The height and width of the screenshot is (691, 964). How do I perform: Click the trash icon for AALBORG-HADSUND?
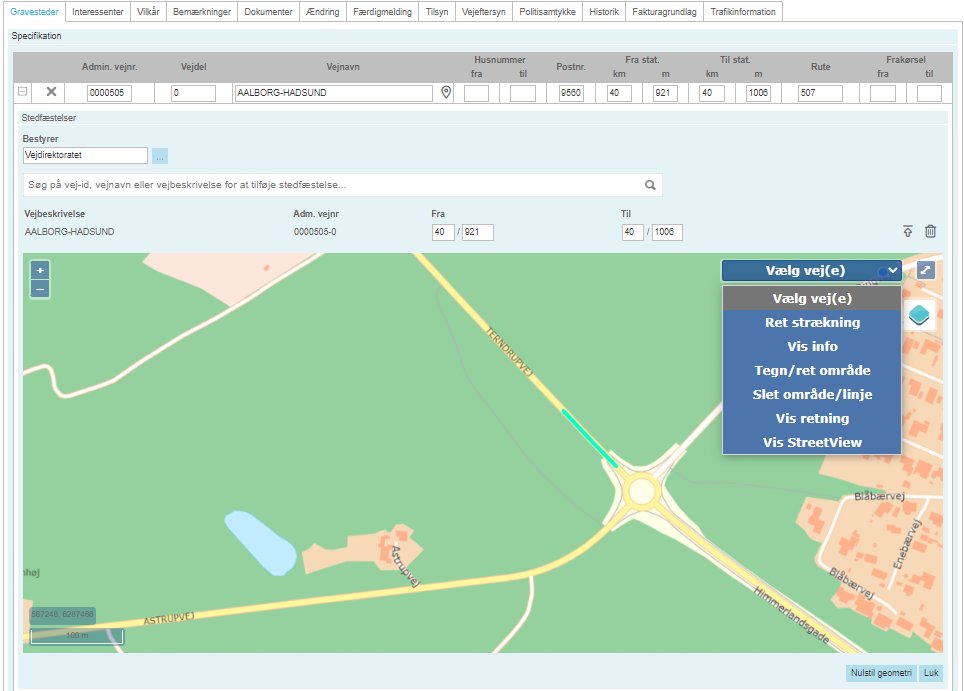(930, 232)
